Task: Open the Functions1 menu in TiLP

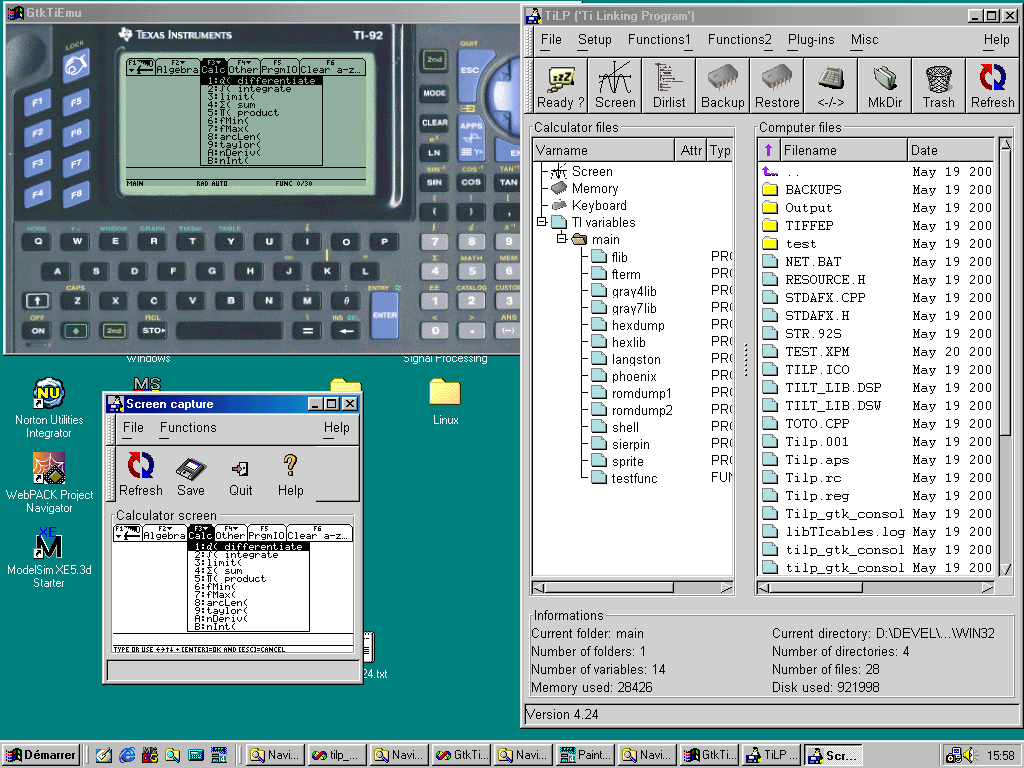Action: click(659, 40)
